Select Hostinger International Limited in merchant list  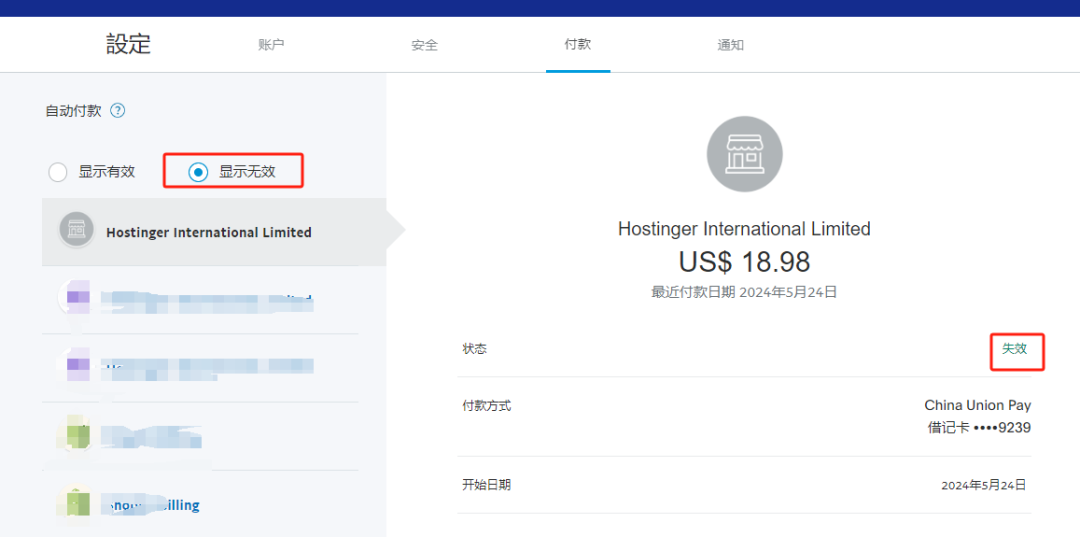[209, 232]
